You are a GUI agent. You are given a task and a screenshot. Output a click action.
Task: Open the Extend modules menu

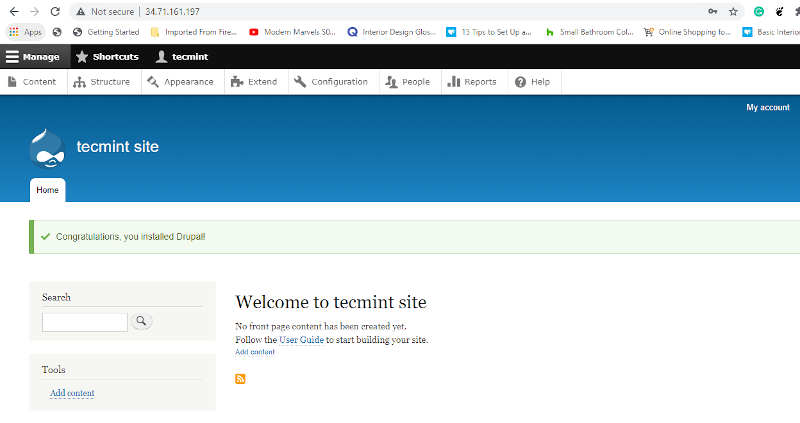[x=254, y=82]
